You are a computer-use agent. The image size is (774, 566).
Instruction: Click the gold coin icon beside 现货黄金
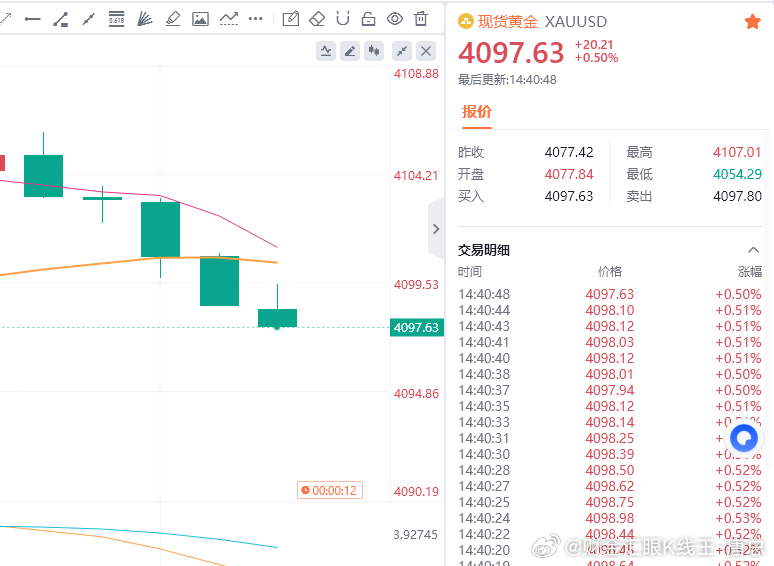point(466,22)
